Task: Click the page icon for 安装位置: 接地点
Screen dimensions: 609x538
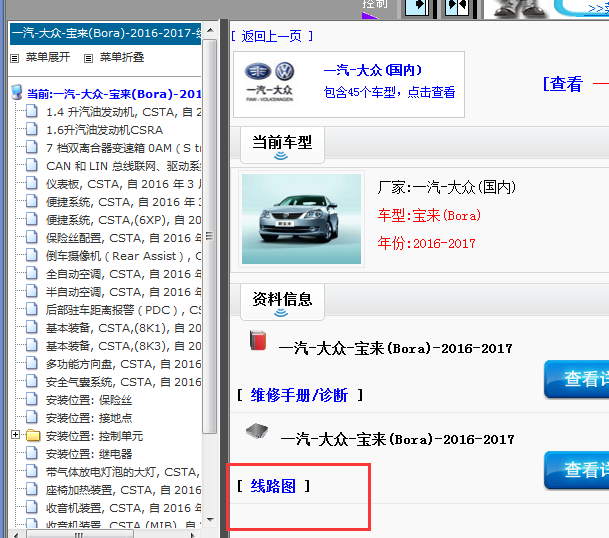Action: (32, 418)
